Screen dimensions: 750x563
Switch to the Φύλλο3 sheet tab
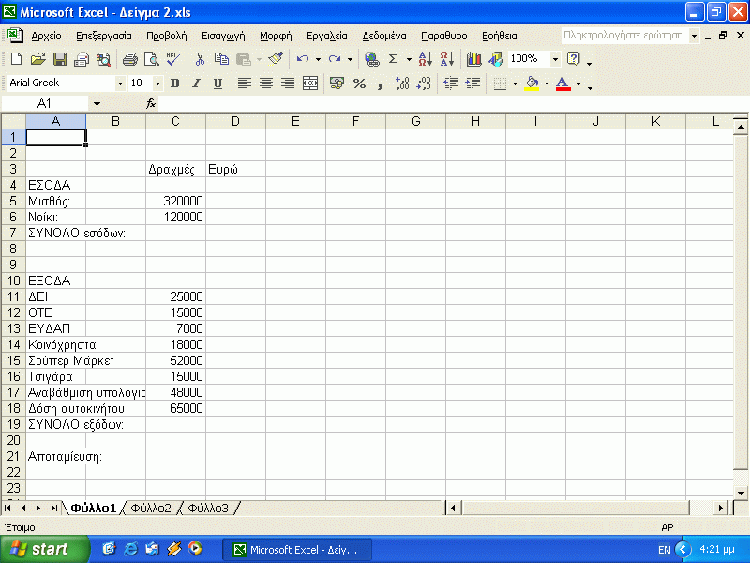click(x=208, y=508)
